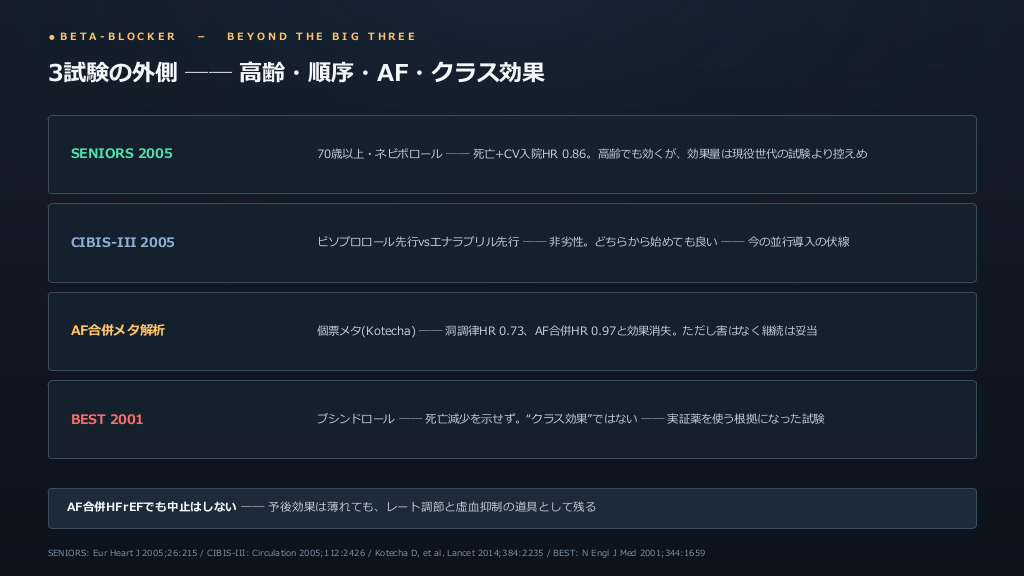Click the ブシンドロール description text

pos(570,419)
